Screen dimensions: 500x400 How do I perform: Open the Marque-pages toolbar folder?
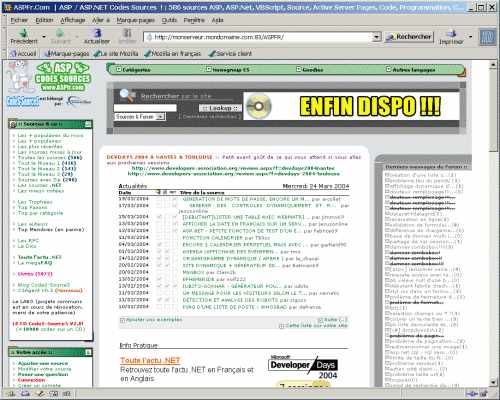click(x=67, y=53)
